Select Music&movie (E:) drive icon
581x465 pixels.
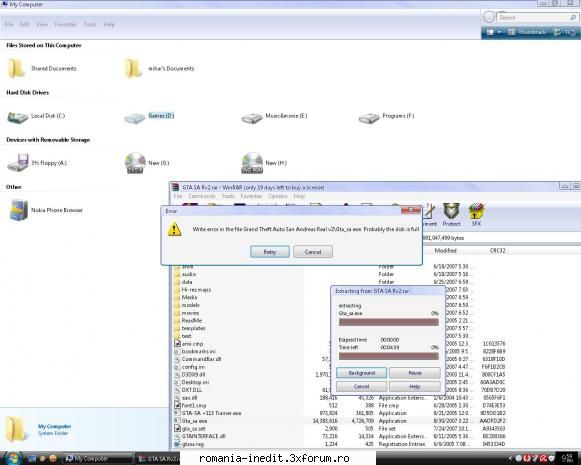pyautogui.click(x=252, y=118)
